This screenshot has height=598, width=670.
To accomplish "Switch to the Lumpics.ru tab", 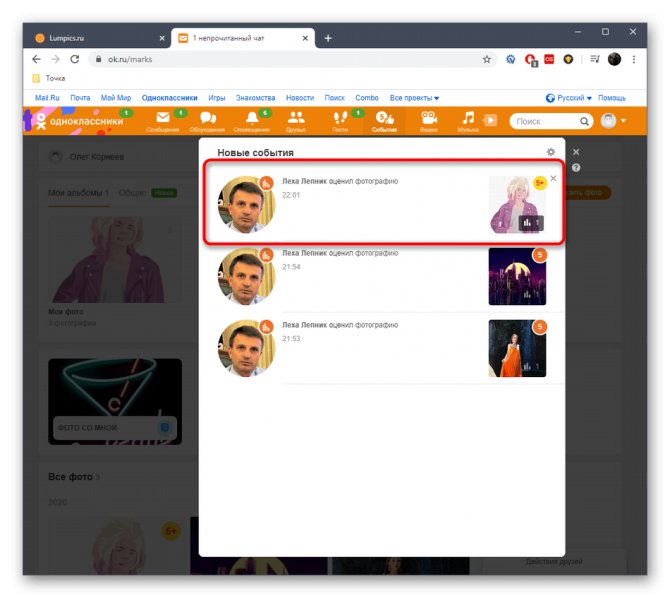I will (98, 38).
